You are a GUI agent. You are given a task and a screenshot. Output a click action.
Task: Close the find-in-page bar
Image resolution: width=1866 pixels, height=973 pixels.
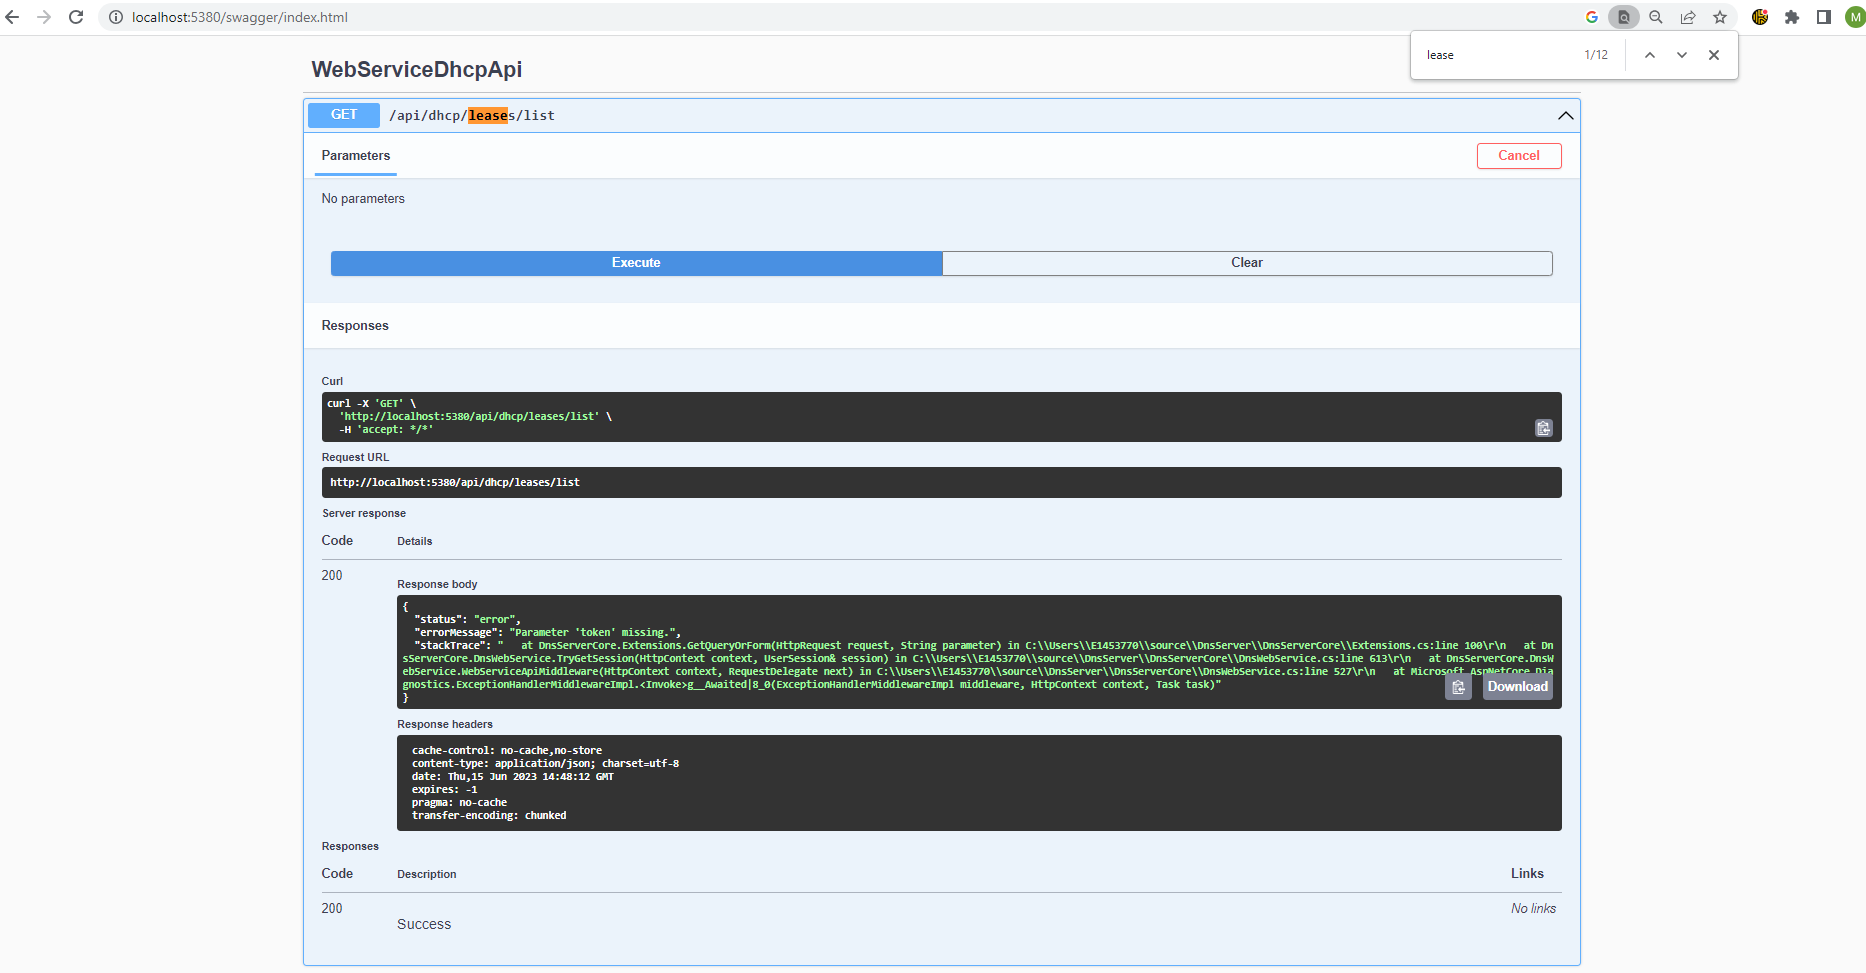pyautogui.click(x=1714, y=55)
